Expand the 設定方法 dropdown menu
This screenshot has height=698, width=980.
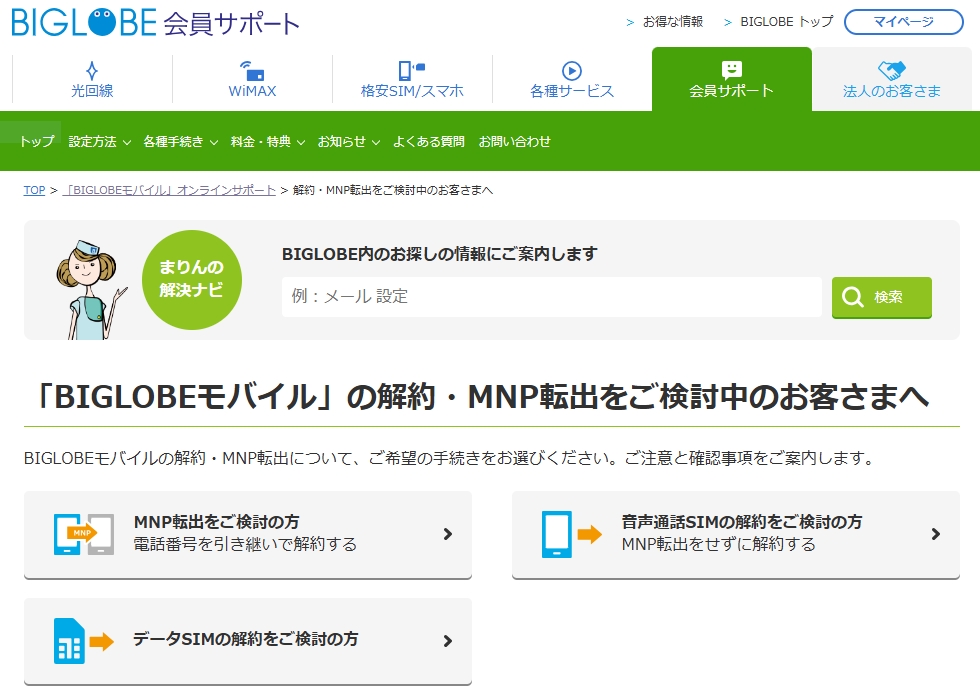click(x=99, y=142)
